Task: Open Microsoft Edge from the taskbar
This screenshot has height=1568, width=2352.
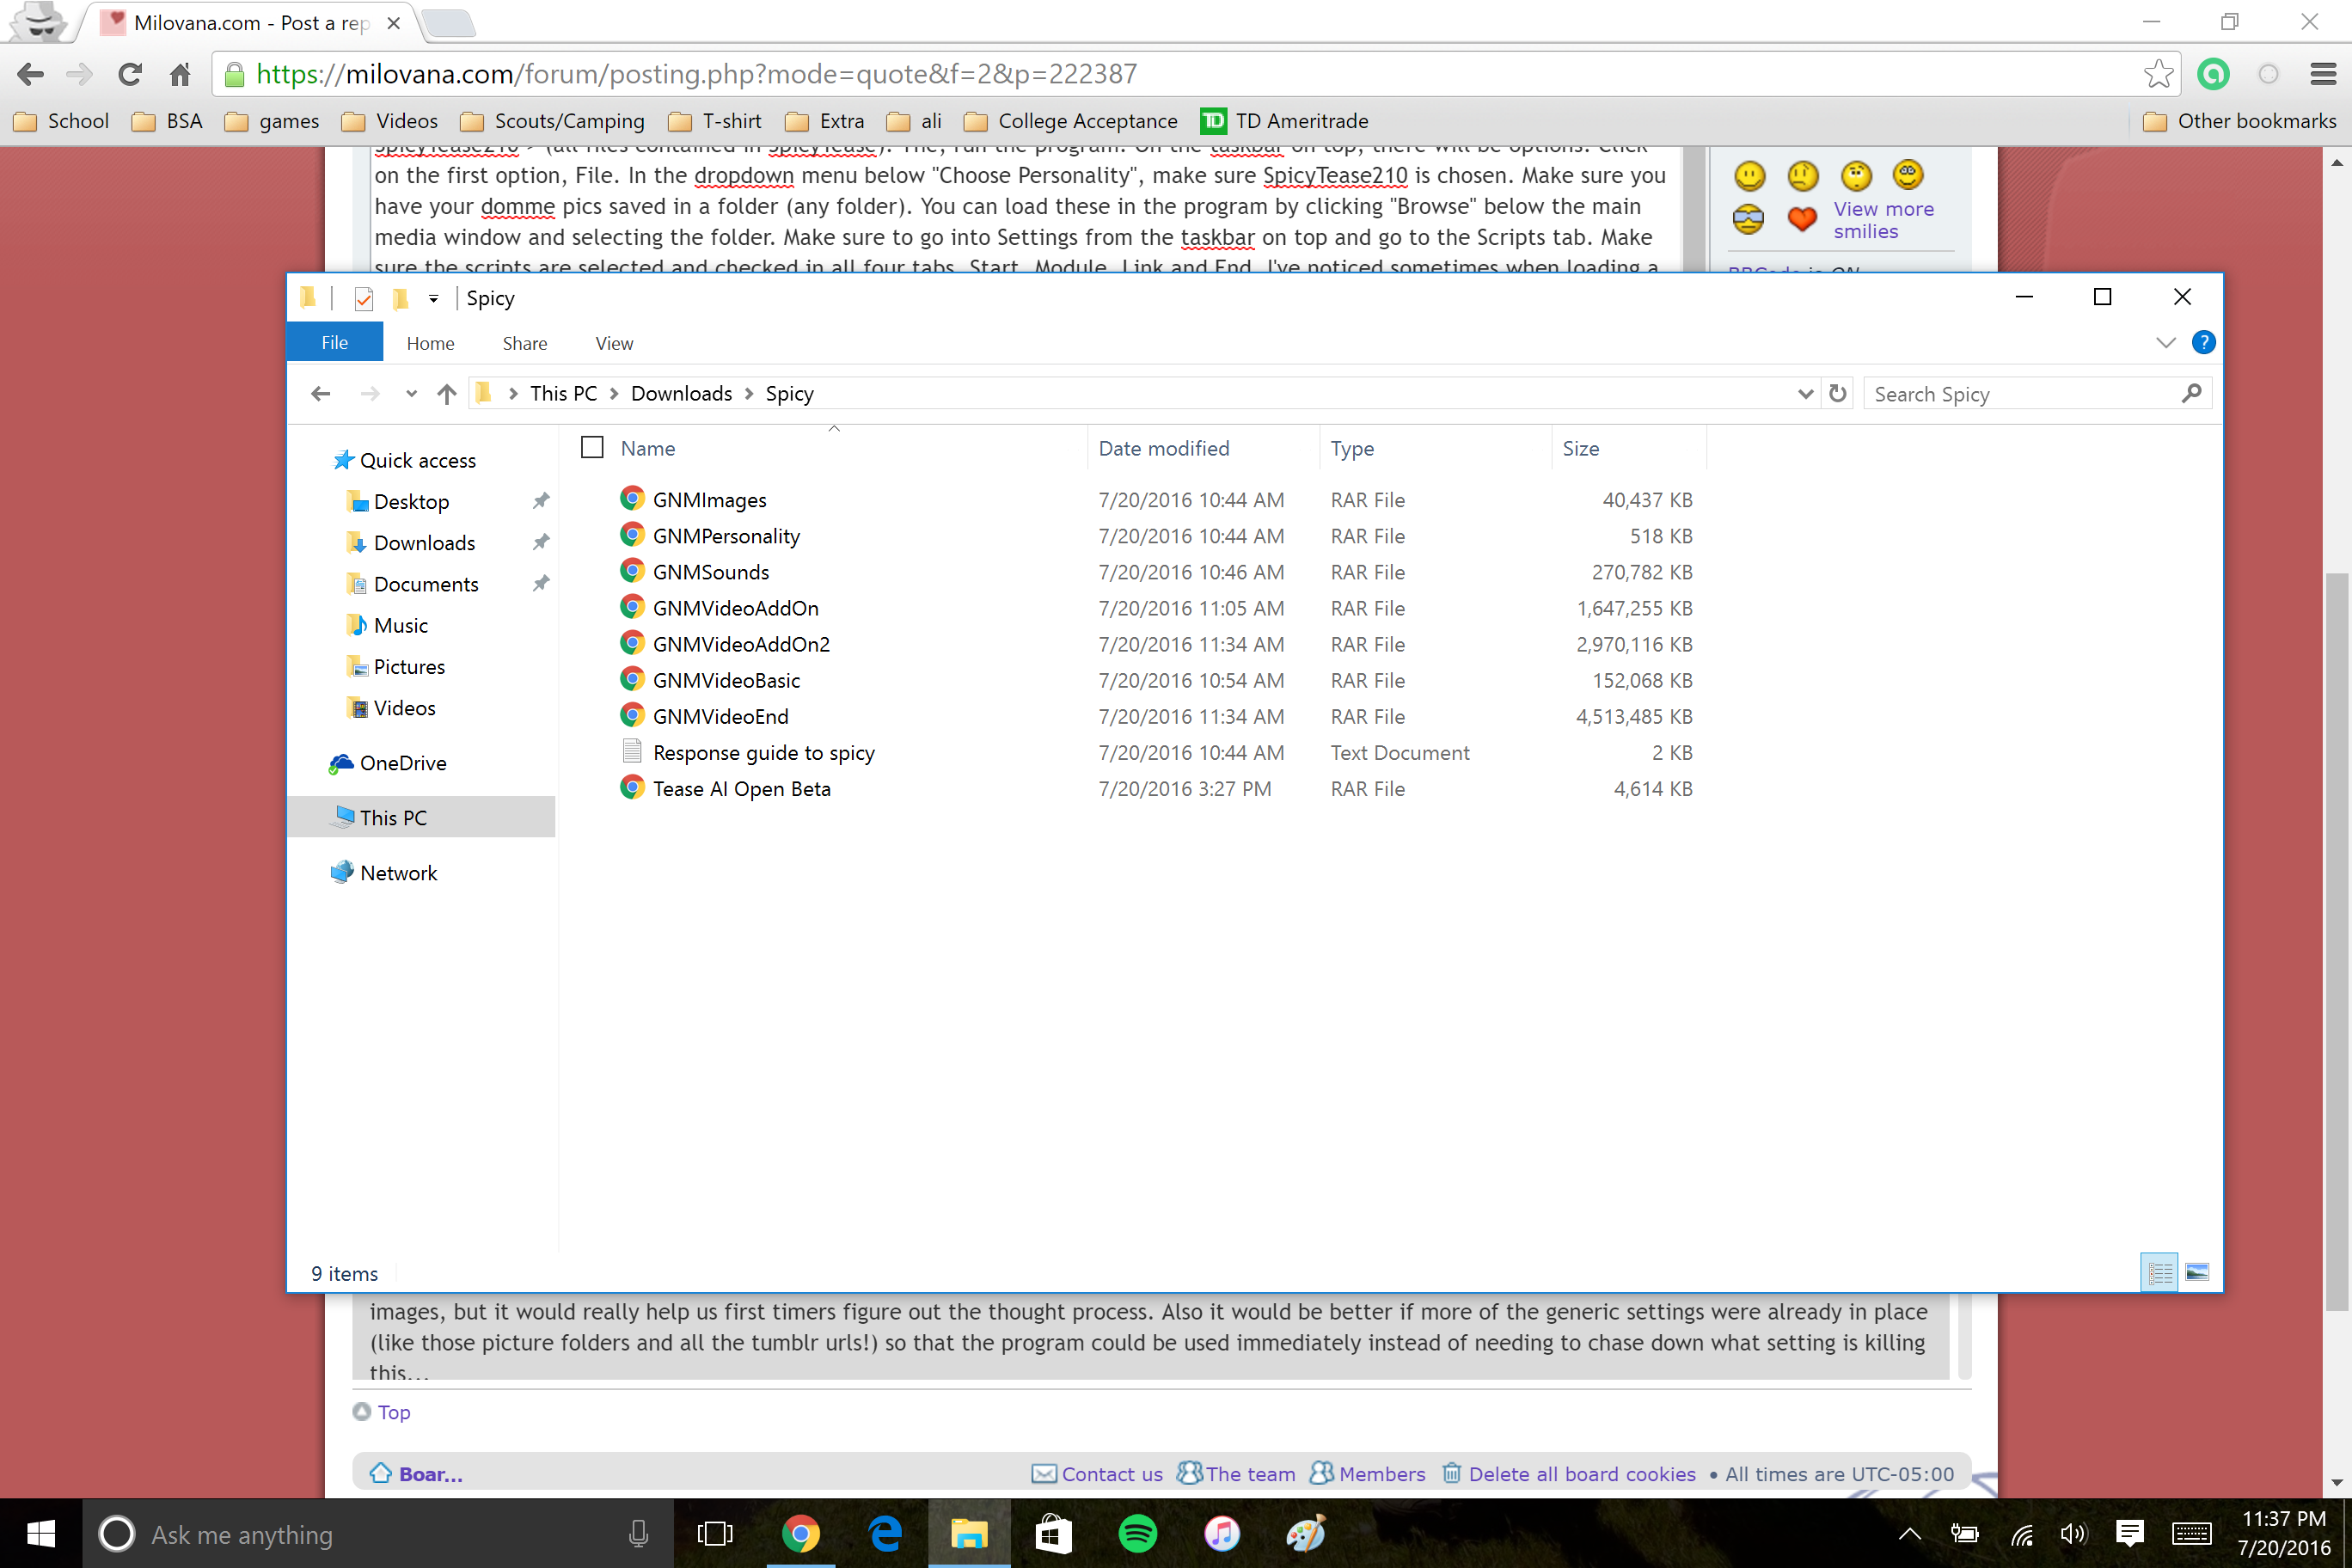Action: [885, 1533]
